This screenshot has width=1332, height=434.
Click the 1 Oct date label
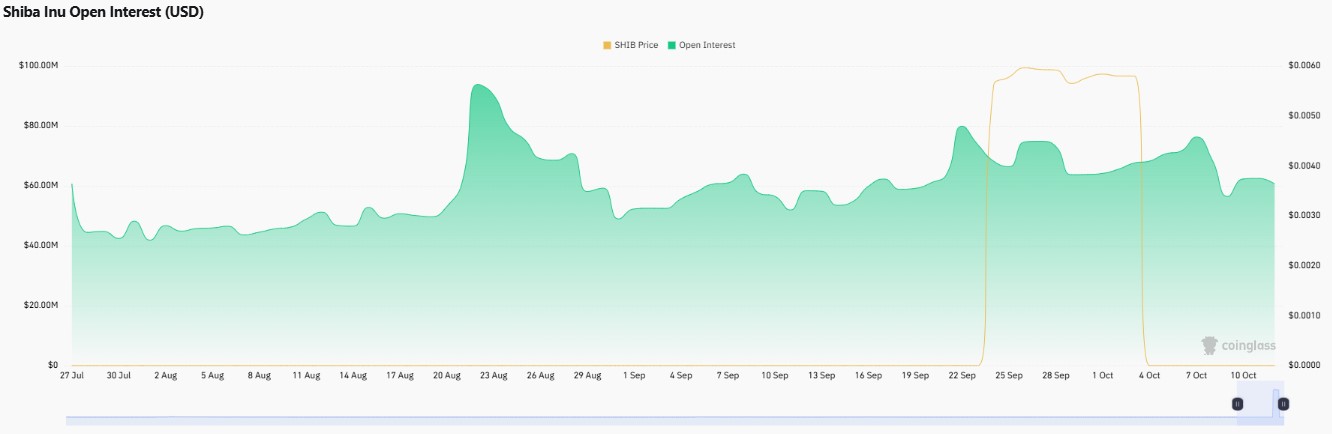coord(1103,375)
